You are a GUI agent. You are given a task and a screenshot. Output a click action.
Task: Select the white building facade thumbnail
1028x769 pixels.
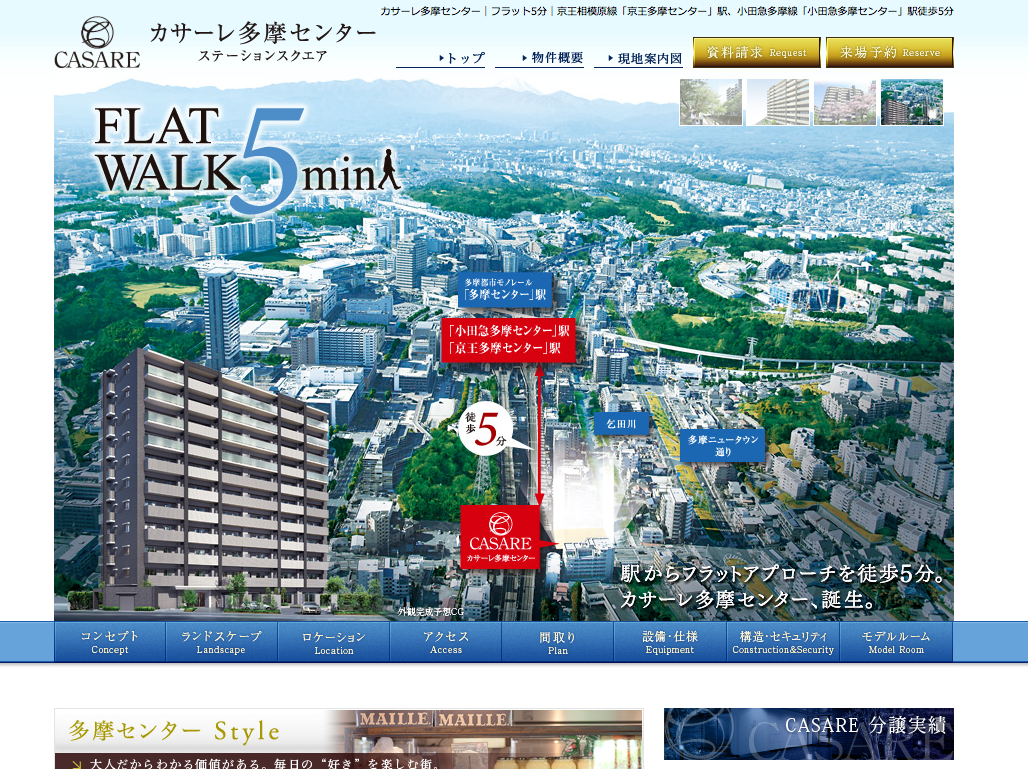tap(777, 102)
